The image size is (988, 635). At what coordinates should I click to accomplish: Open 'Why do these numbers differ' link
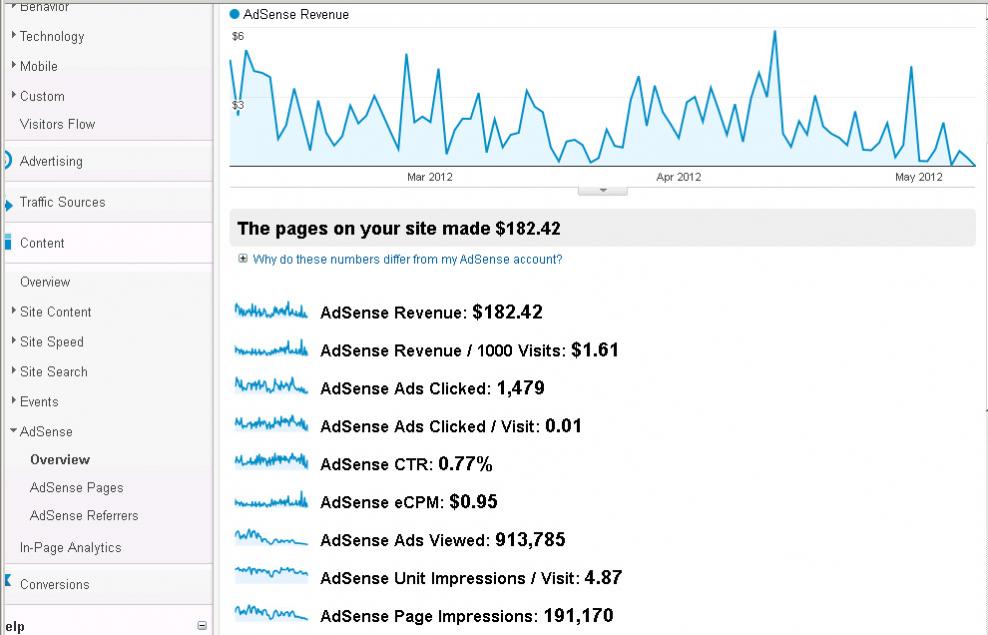[x=408, y=260]
